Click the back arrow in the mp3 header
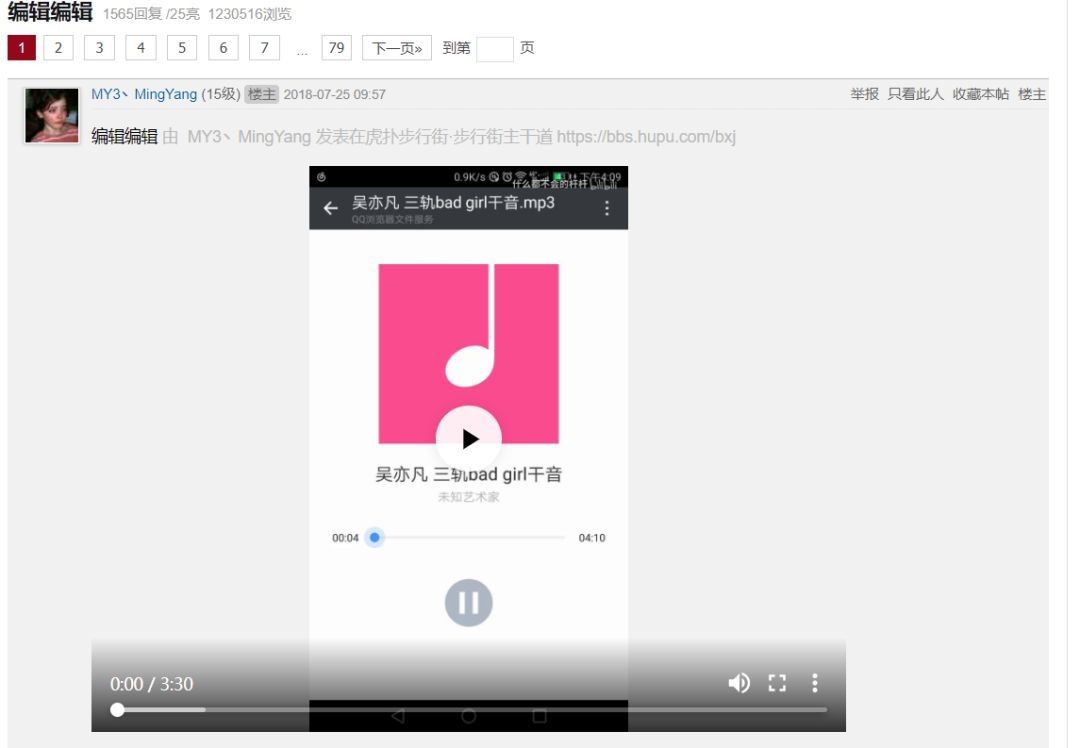The width and height of the screenshot is (1080, 748). click(330, 208)
